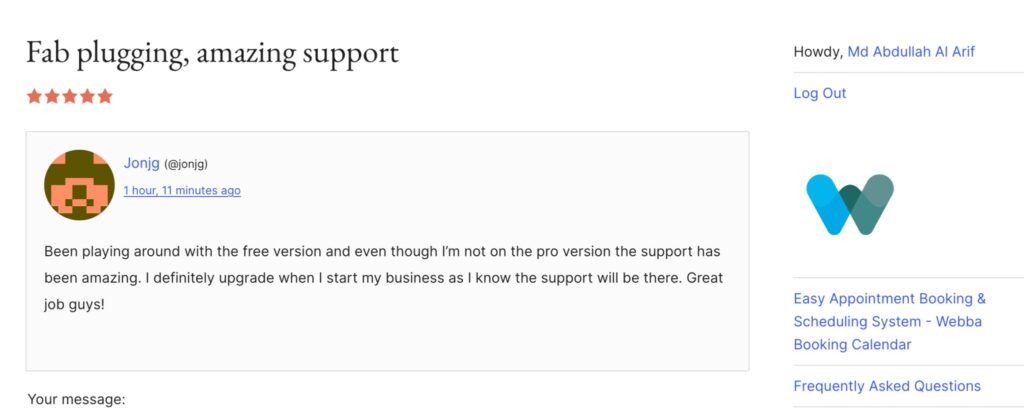Click the Webba blue-green W logo
This screenshot has width=1024, height=409.
tap(850, 204)
